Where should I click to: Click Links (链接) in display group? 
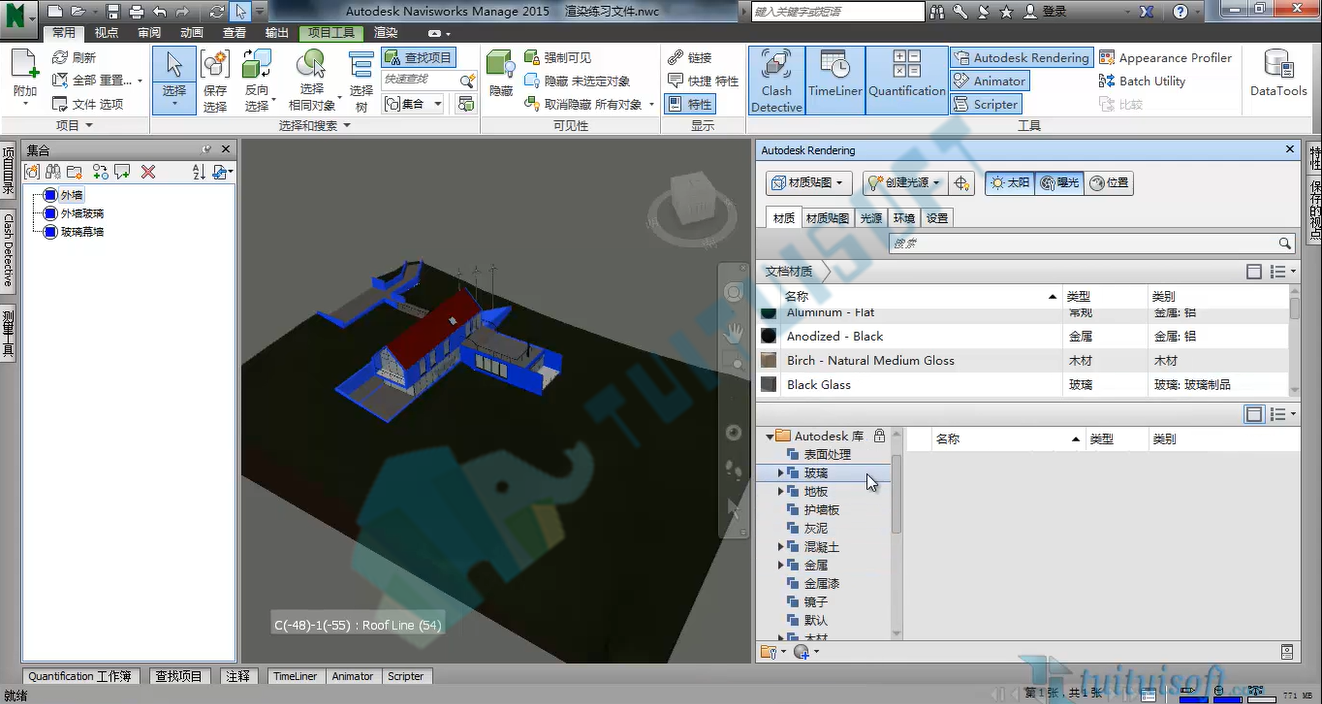tap(689, 58)
